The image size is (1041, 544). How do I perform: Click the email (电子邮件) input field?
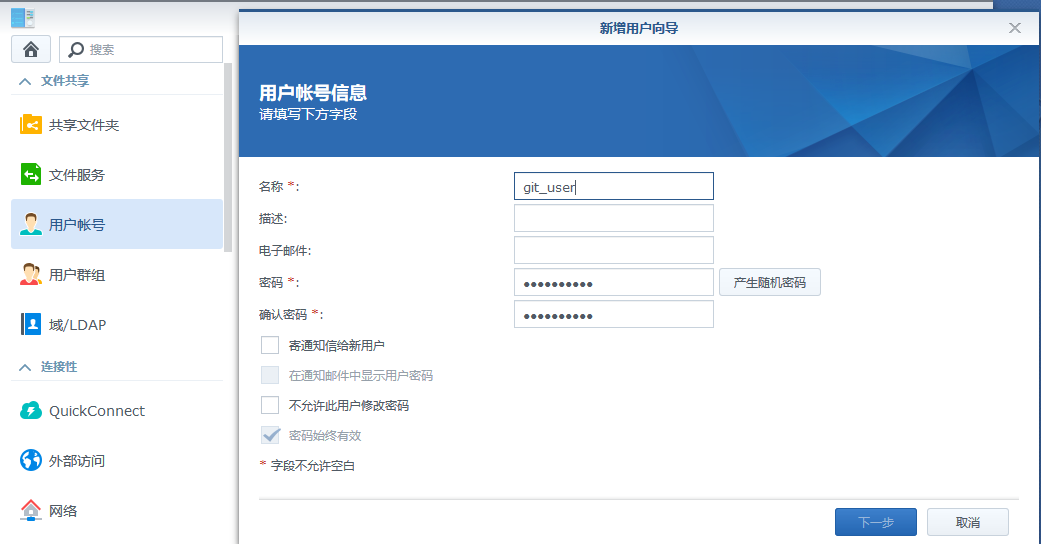tap(613, 250)
